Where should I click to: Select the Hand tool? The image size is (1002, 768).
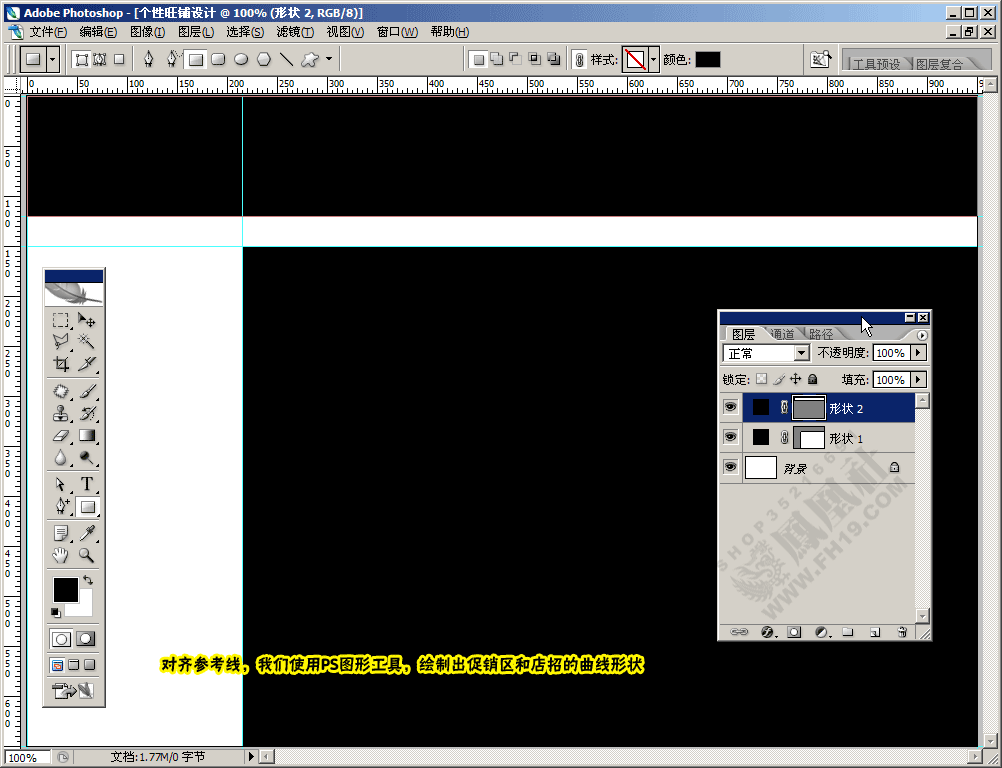61,555
